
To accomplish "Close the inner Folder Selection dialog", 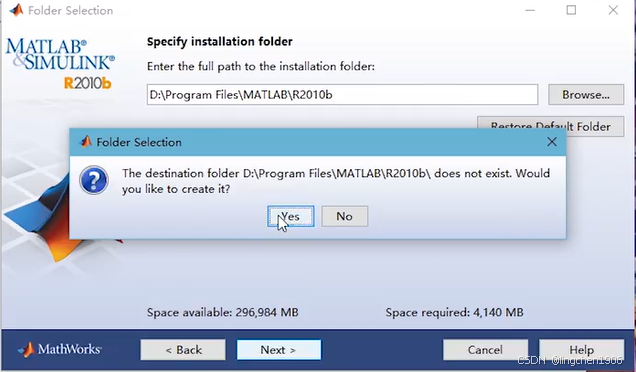I will (x=552, y=142).
